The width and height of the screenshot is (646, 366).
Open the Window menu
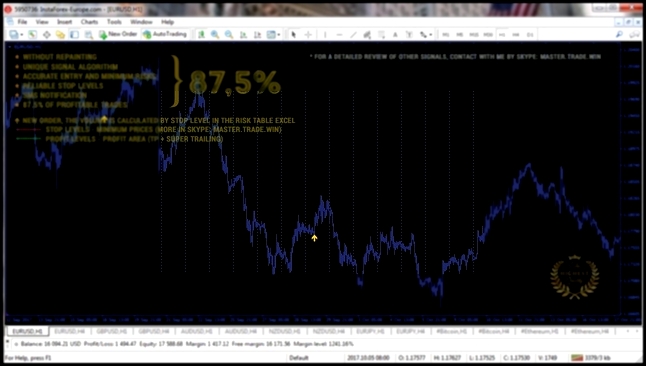coord(141,22)
